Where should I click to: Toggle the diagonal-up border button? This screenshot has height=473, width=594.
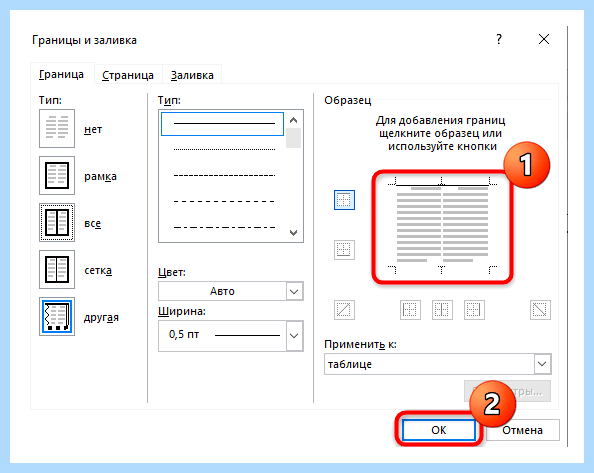pos(344,310)
